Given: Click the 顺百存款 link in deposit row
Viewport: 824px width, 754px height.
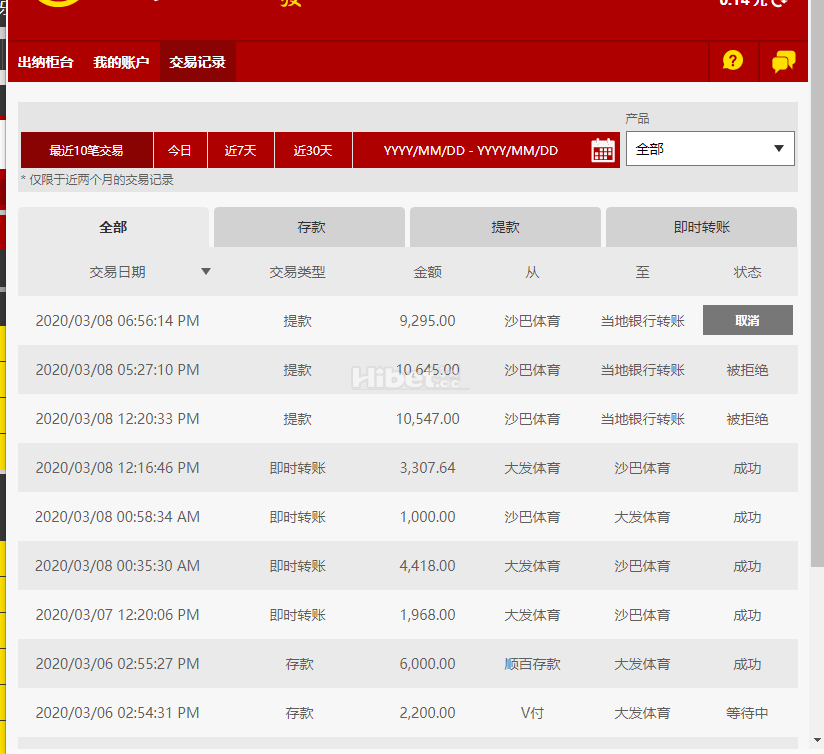Looking at the screenshot, I should click(532, 664).
